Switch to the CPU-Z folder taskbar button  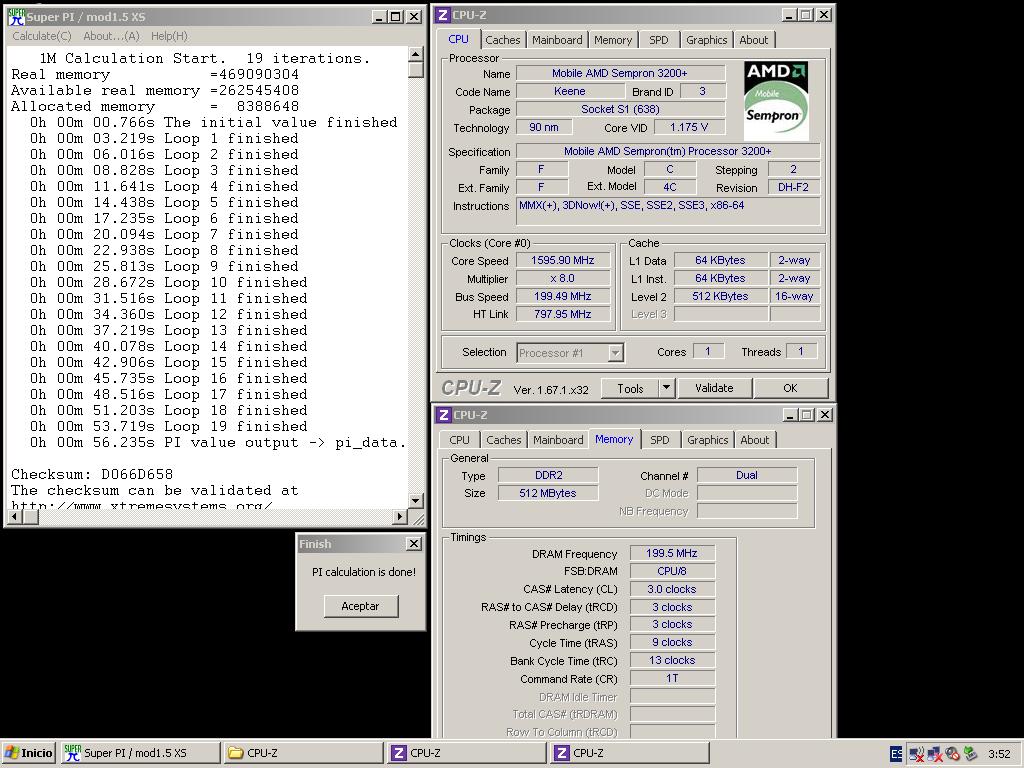[303, 753]
